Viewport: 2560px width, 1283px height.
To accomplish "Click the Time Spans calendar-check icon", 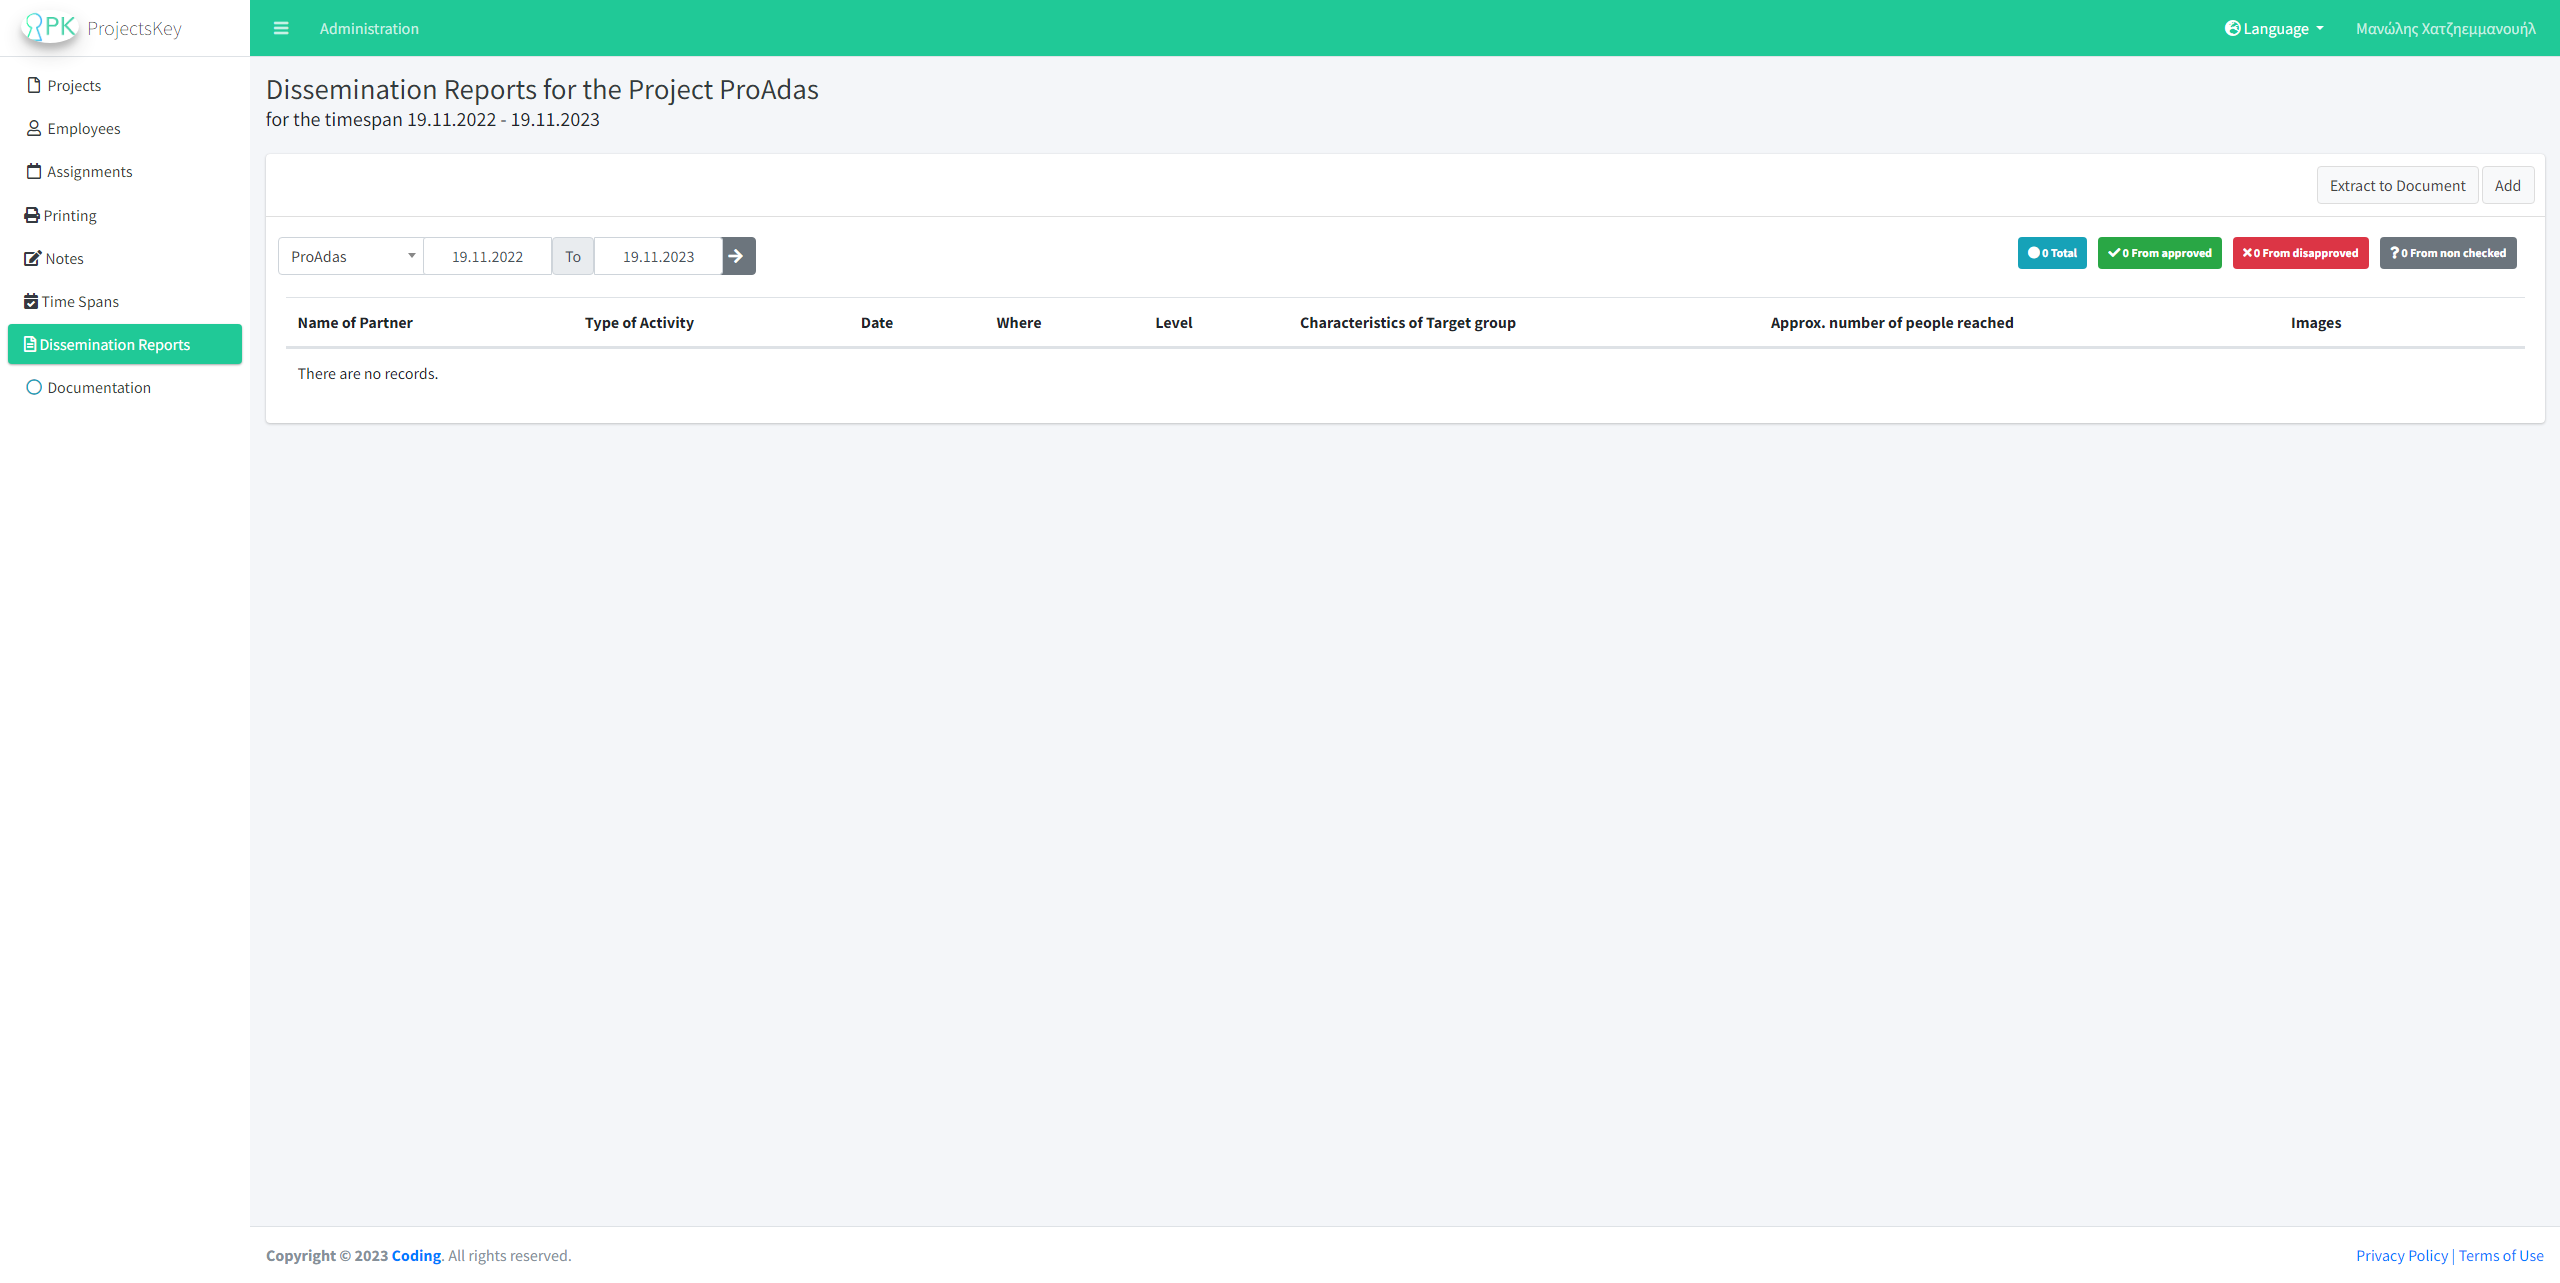I will [x=31, y=301].
